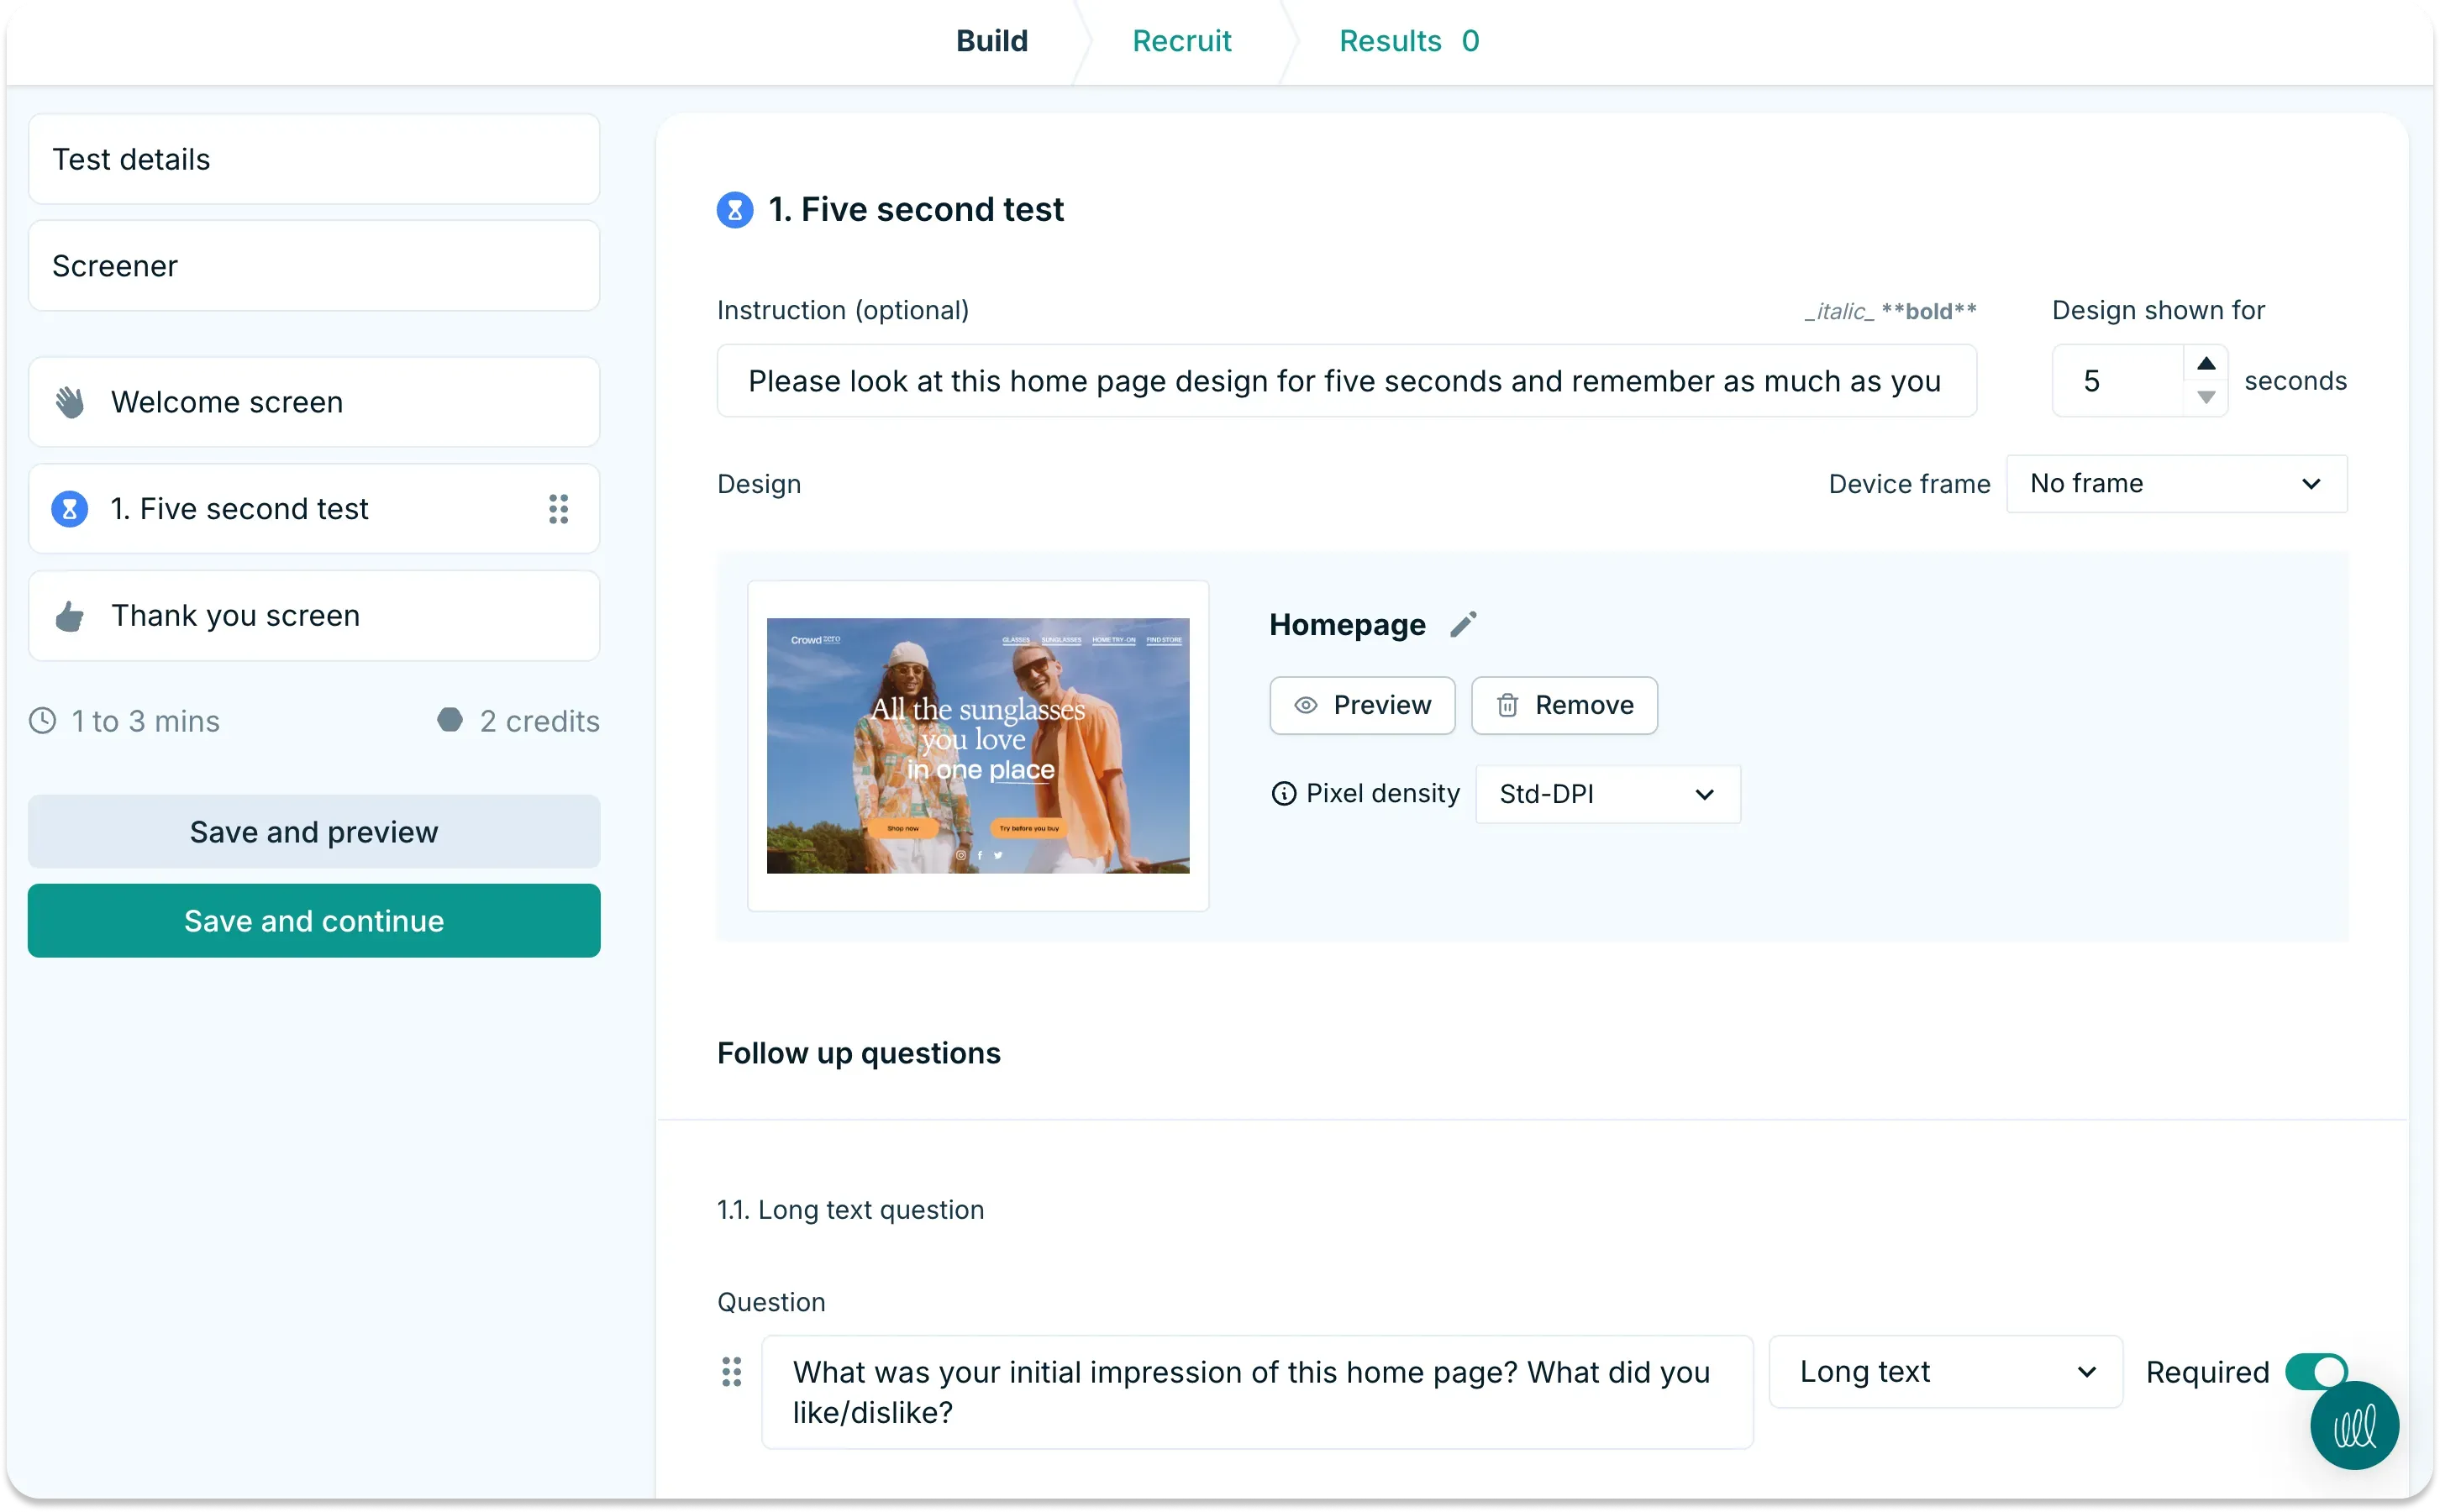Click the hand icon on Welcome screen item
2440x1512 pixels.
point(68,401)
